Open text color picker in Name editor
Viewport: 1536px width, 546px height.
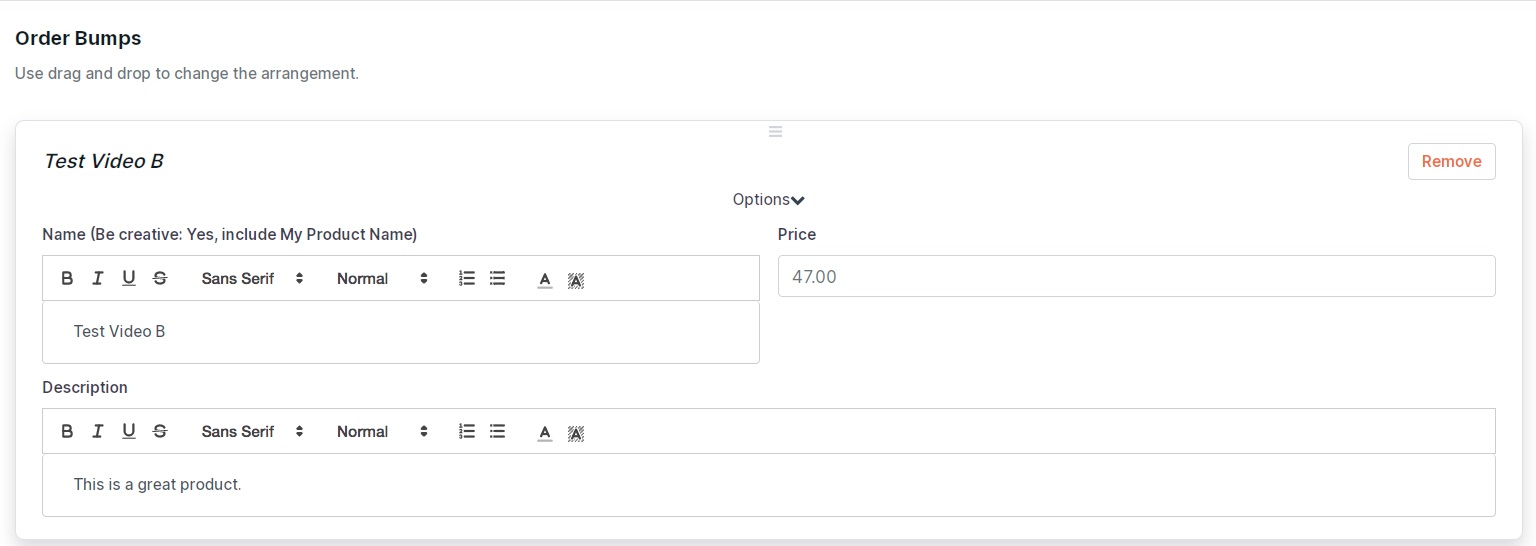545,279
